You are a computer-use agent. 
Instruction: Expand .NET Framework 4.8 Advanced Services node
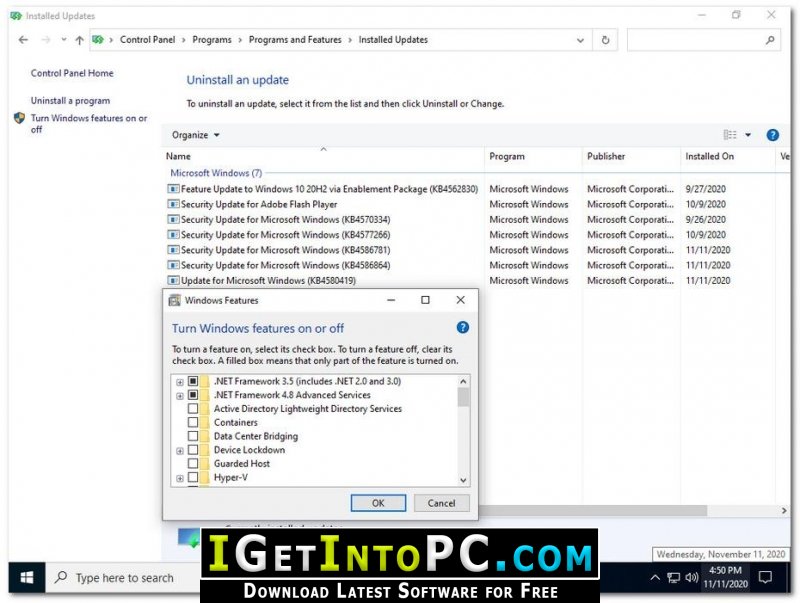pos(180,396)
